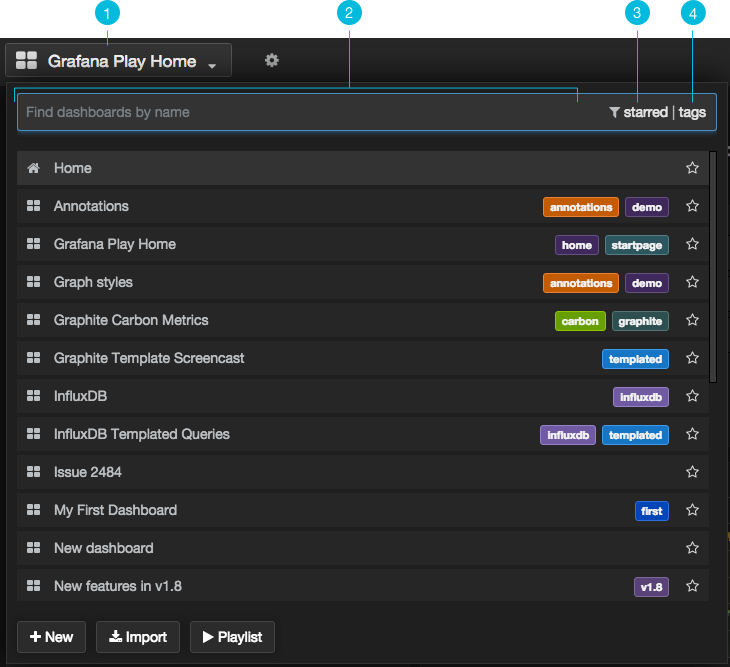Screen dimensions: 730x667
Task: Click grid icon on Graphite Carbon Metrics row
Action: click(33, 320)
